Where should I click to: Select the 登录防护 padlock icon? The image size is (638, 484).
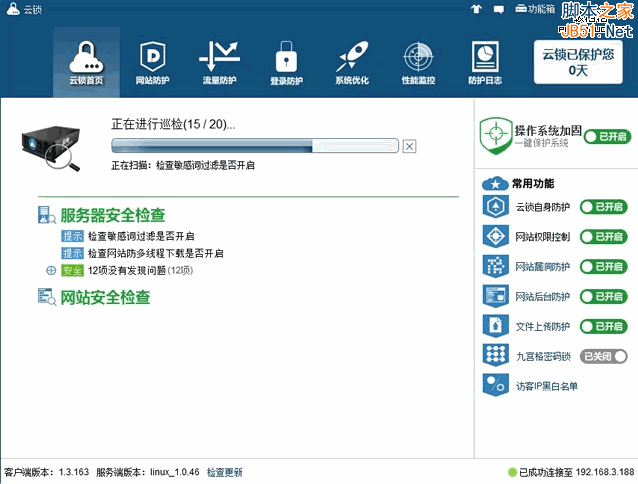coord(286,61)
